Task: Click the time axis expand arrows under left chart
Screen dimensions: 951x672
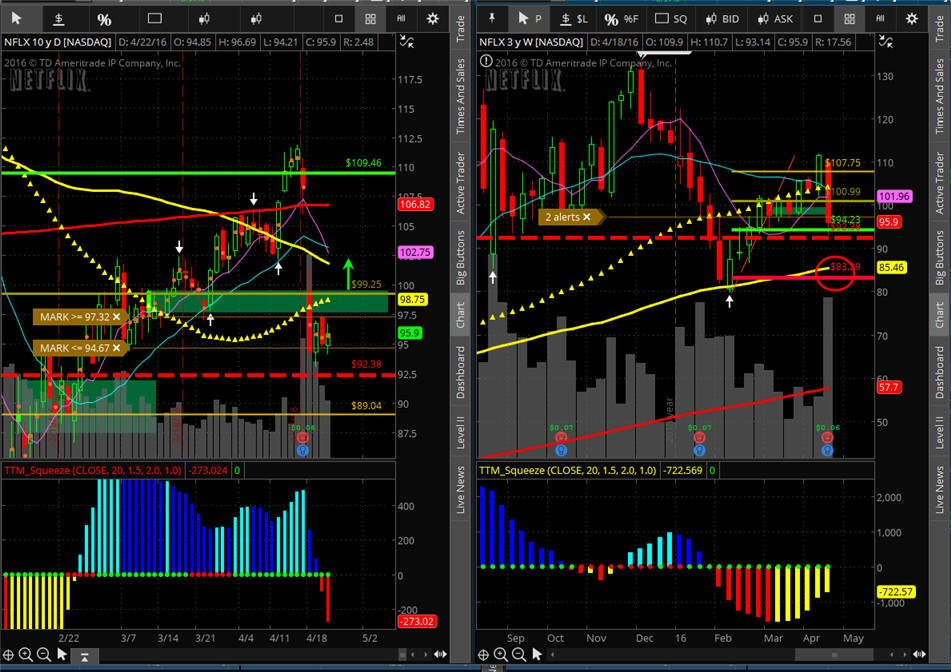Action: [441, 654]
